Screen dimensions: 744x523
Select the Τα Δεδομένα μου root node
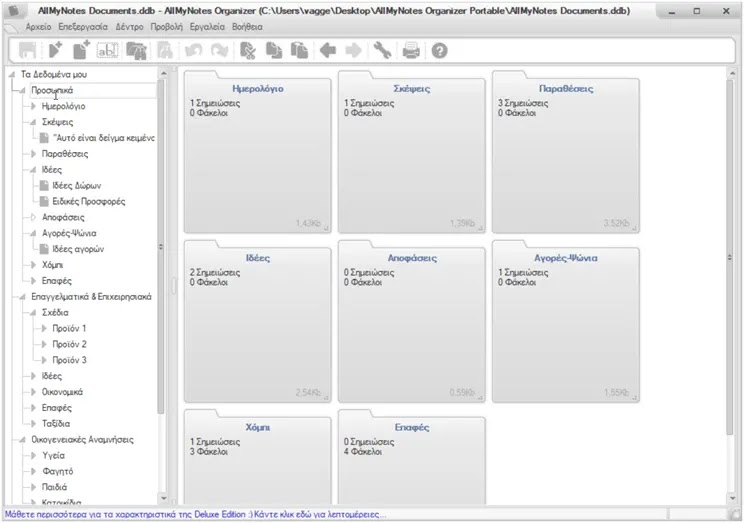point(54,75)
